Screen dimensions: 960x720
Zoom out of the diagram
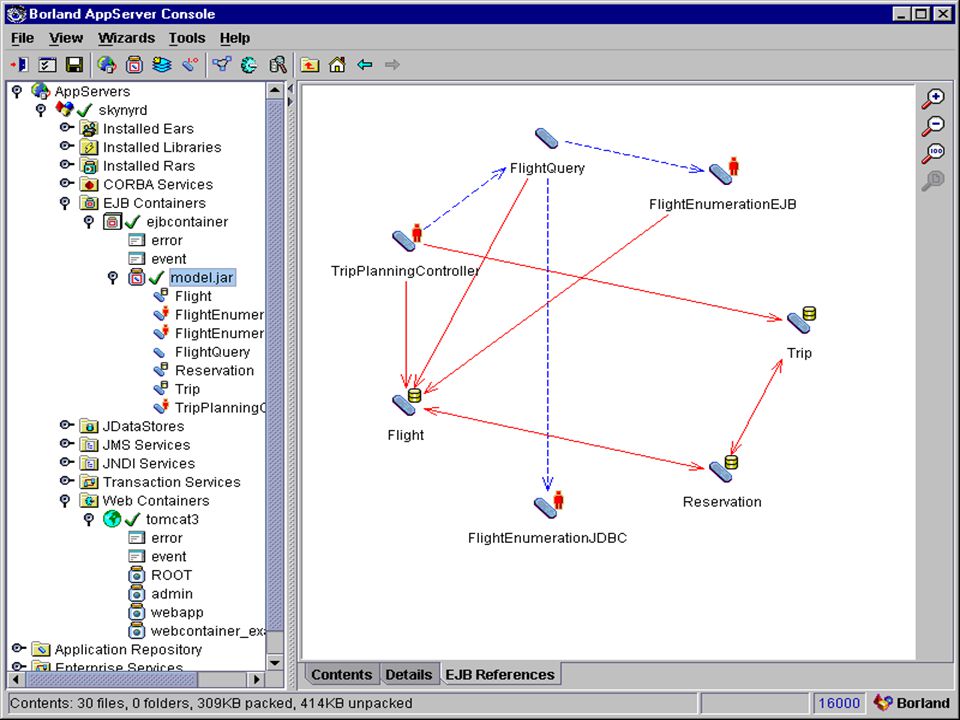tap(933, 126)
